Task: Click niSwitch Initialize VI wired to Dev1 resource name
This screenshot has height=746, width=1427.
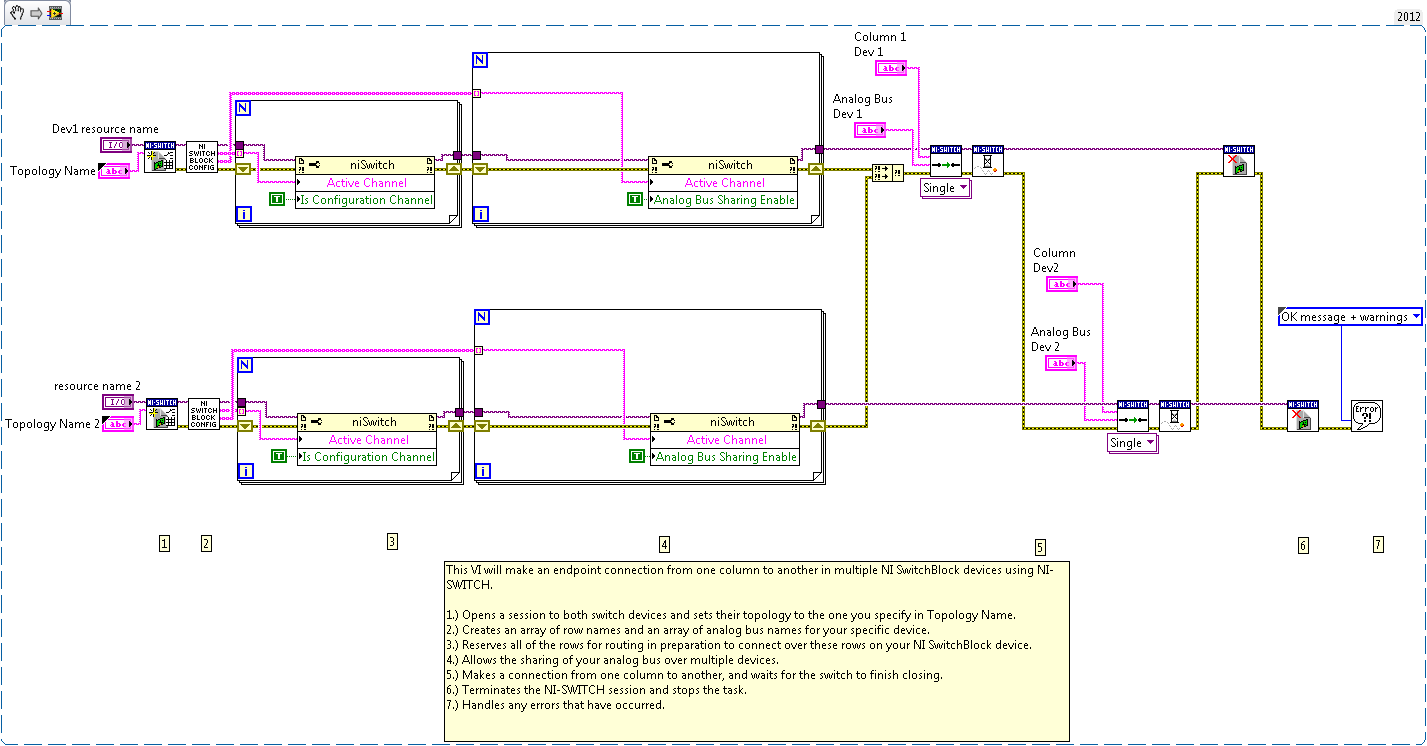Action: coord(160,157)
